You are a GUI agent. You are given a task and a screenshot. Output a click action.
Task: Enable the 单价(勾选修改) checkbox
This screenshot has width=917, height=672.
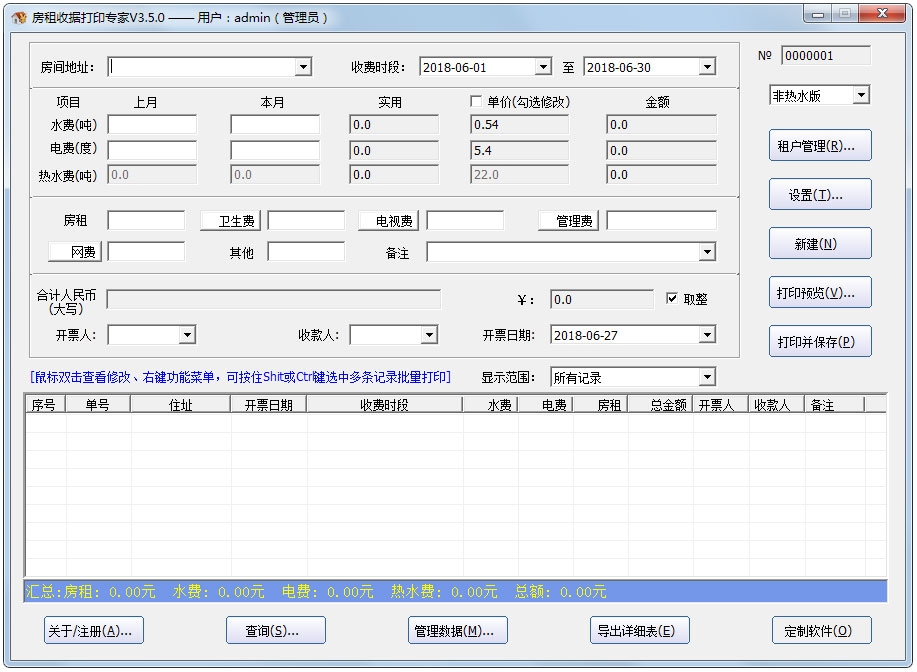476,102
